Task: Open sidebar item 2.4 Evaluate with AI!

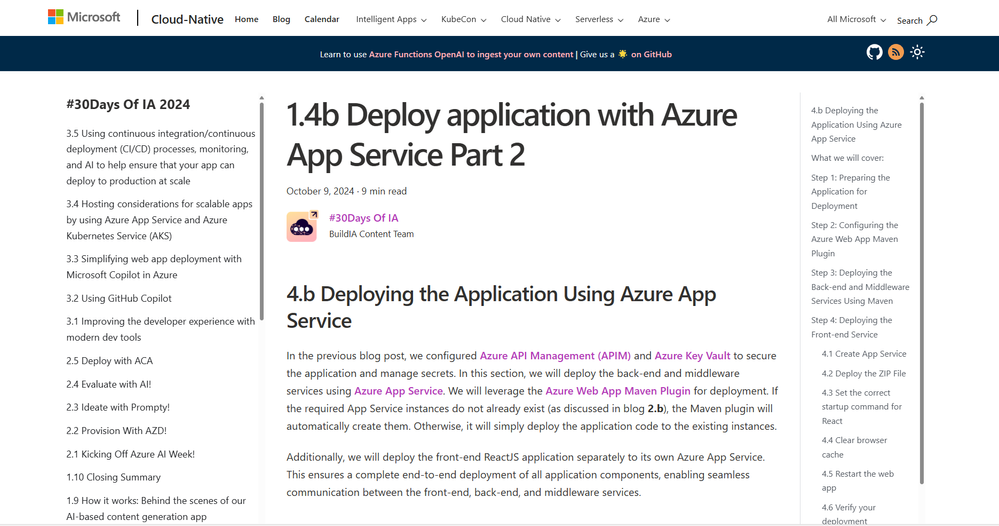Action: point(108,384)
